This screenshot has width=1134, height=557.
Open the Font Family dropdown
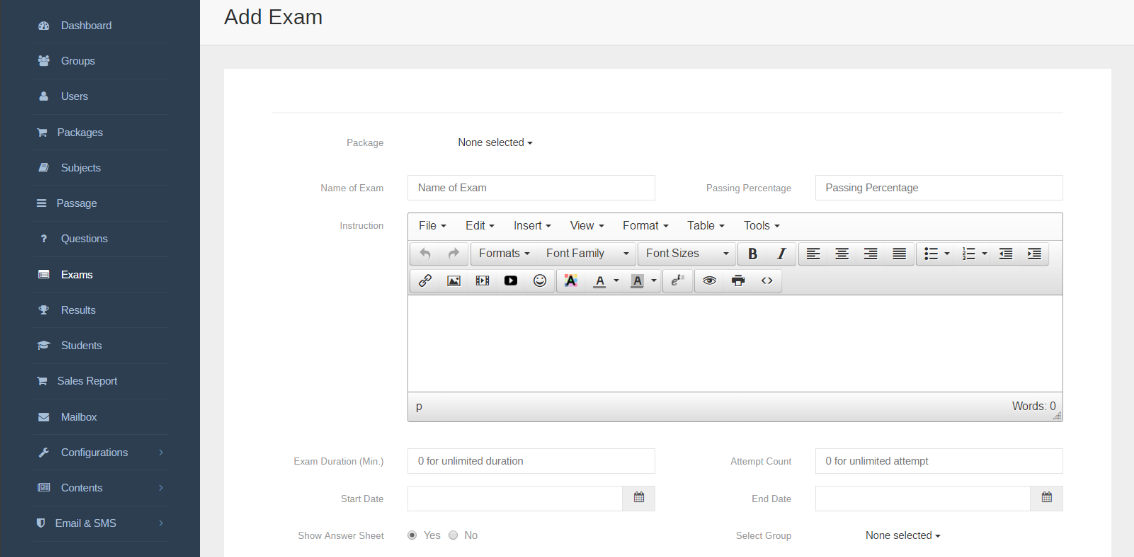[587, 254]
